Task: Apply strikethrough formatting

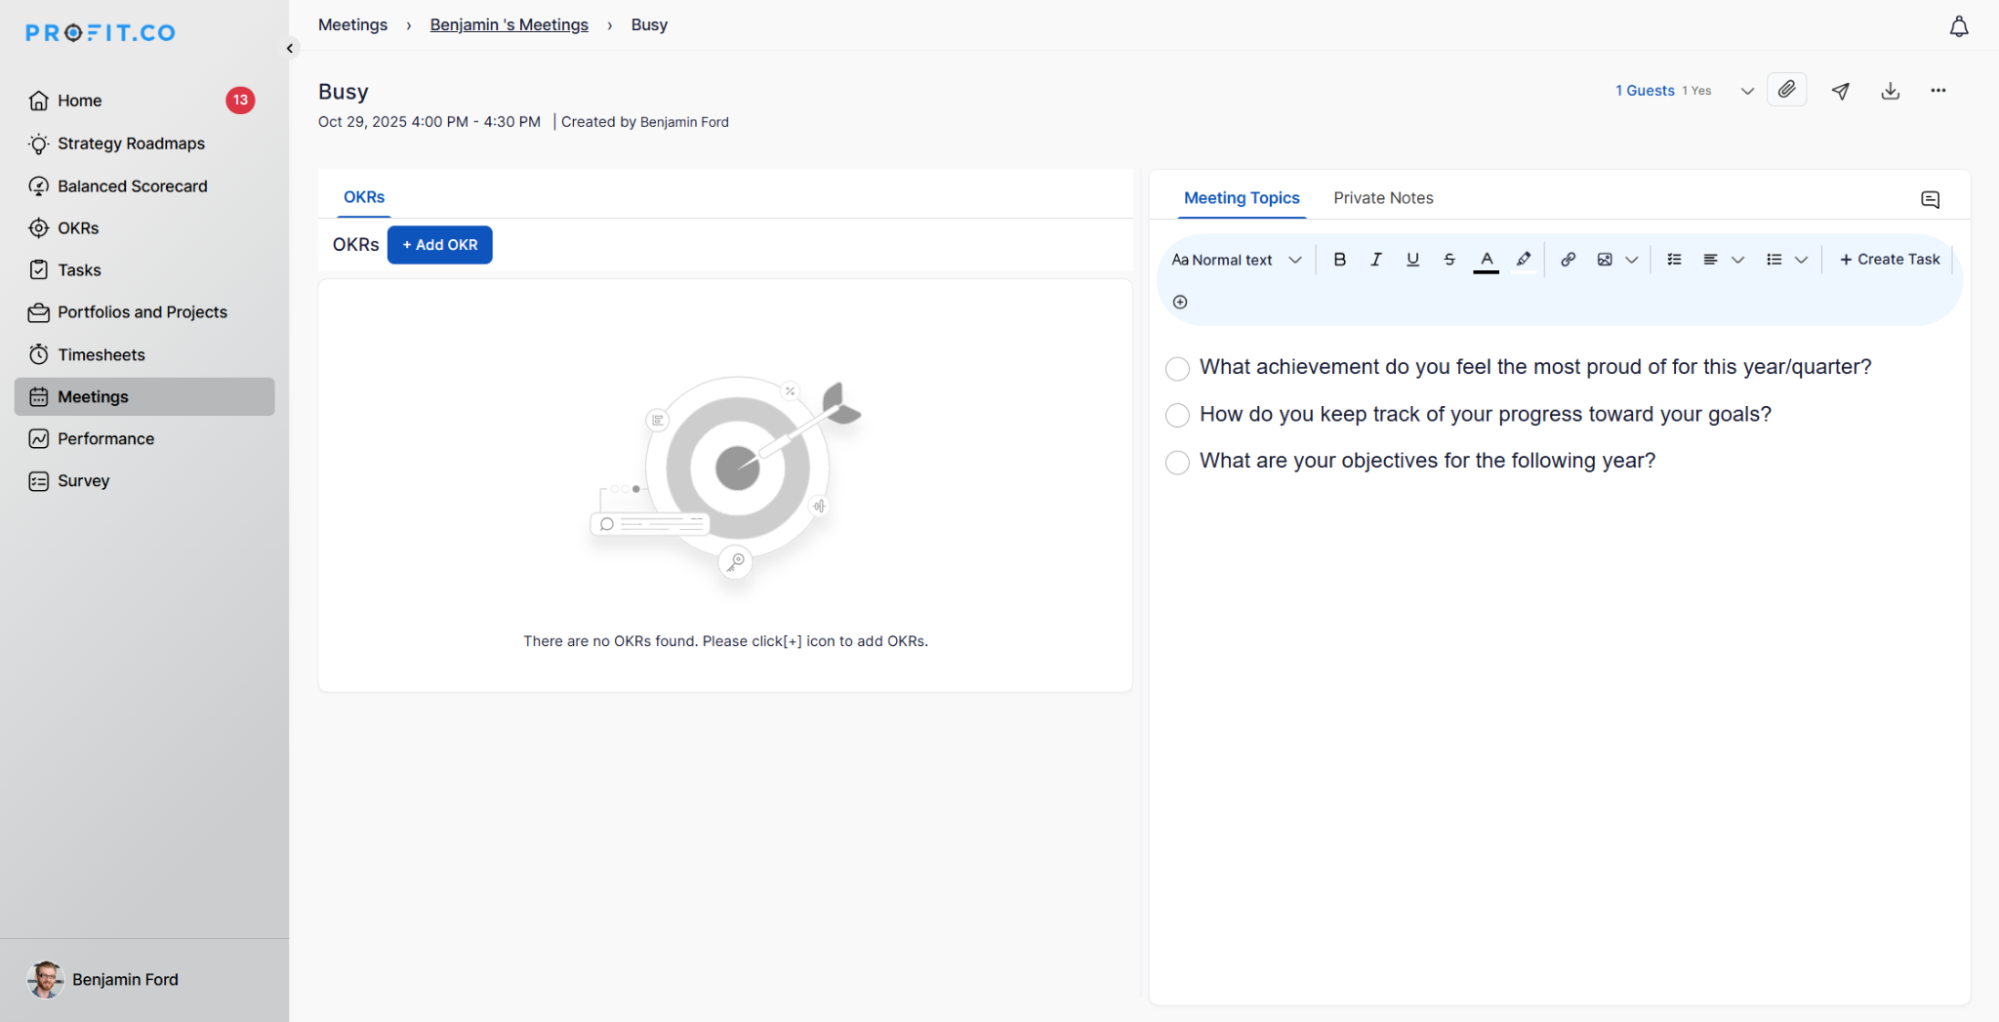Action: tap(1449, 260)
